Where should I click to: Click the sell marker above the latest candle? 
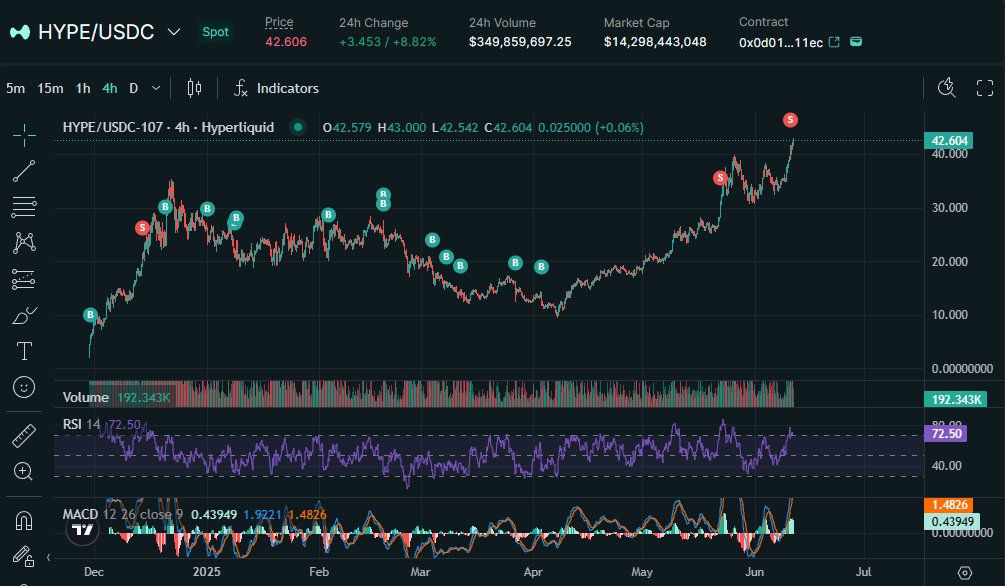click(790, 120)
